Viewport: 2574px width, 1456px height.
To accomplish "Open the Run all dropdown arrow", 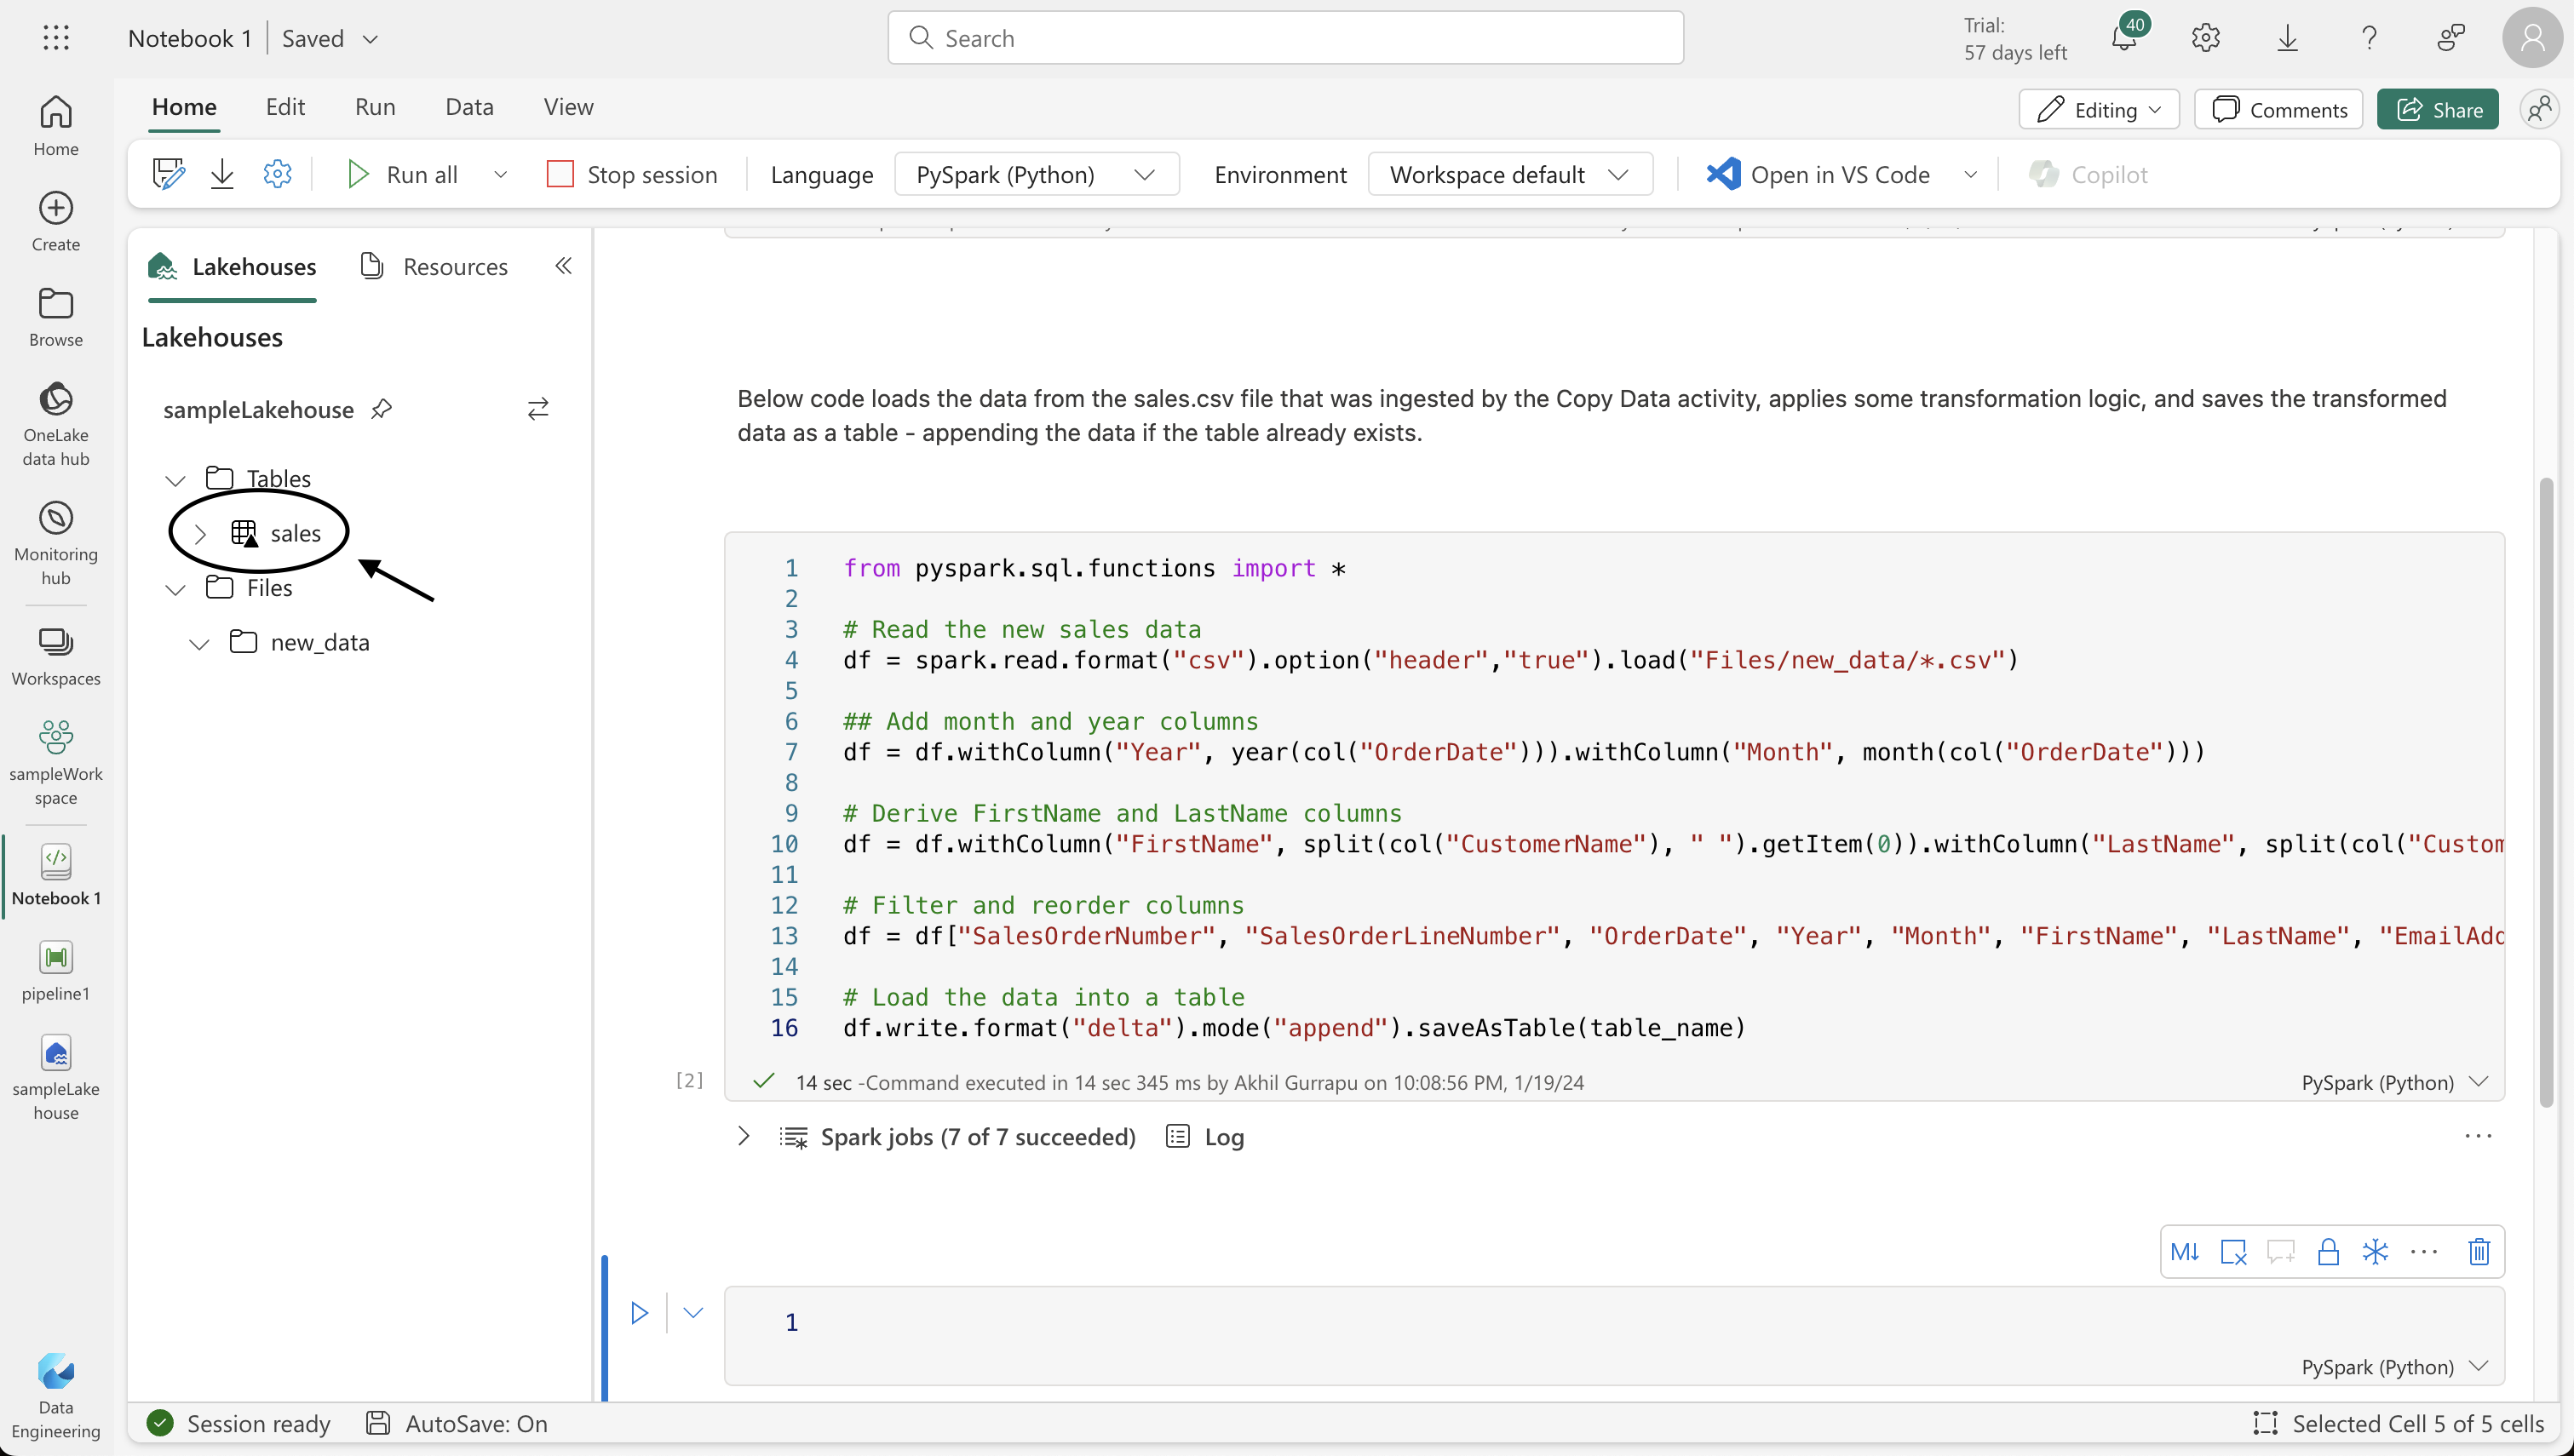I will tap(500, 174).
